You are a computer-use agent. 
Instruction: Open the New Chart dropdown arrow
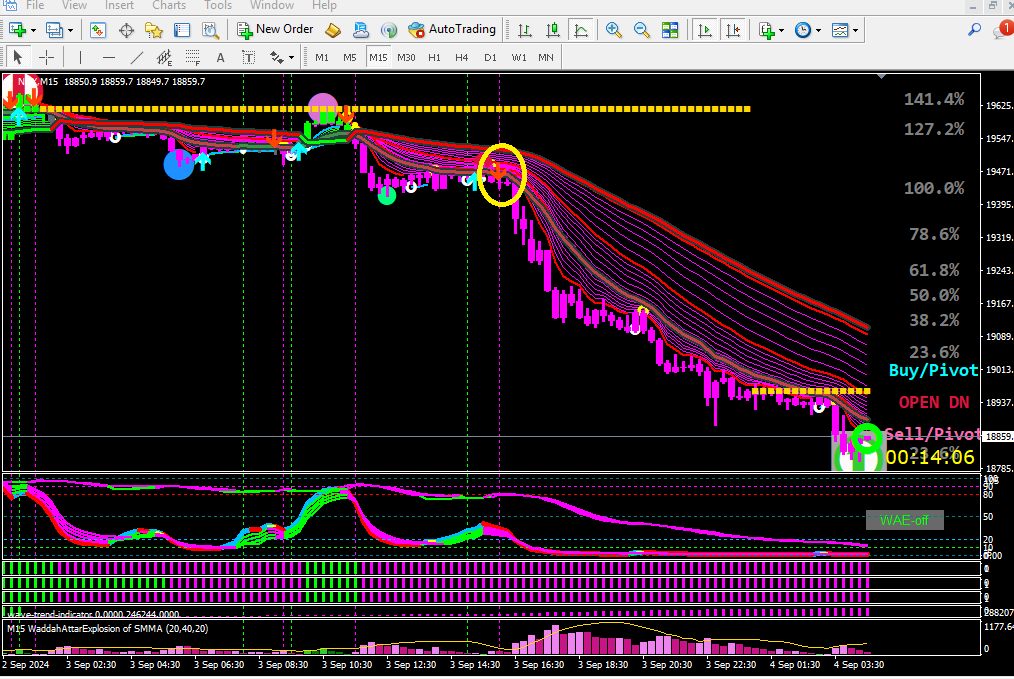point(33,30)
